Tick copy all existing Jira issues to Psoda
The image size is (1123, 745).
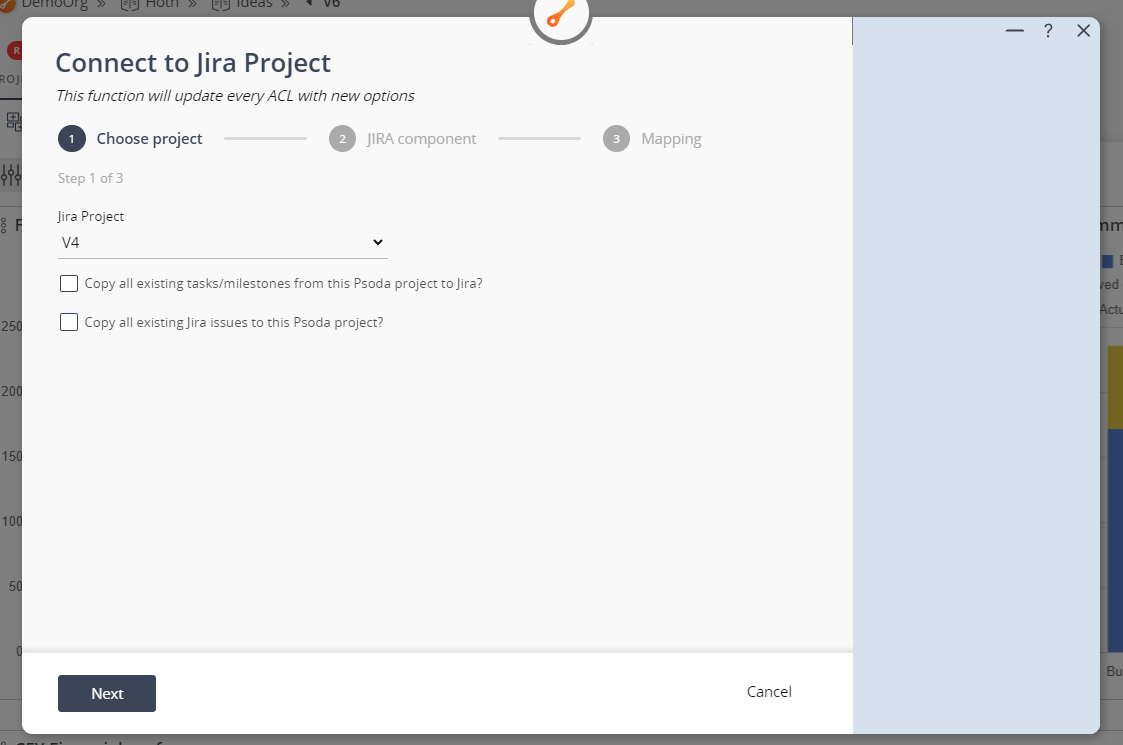[x=69, y=322]
